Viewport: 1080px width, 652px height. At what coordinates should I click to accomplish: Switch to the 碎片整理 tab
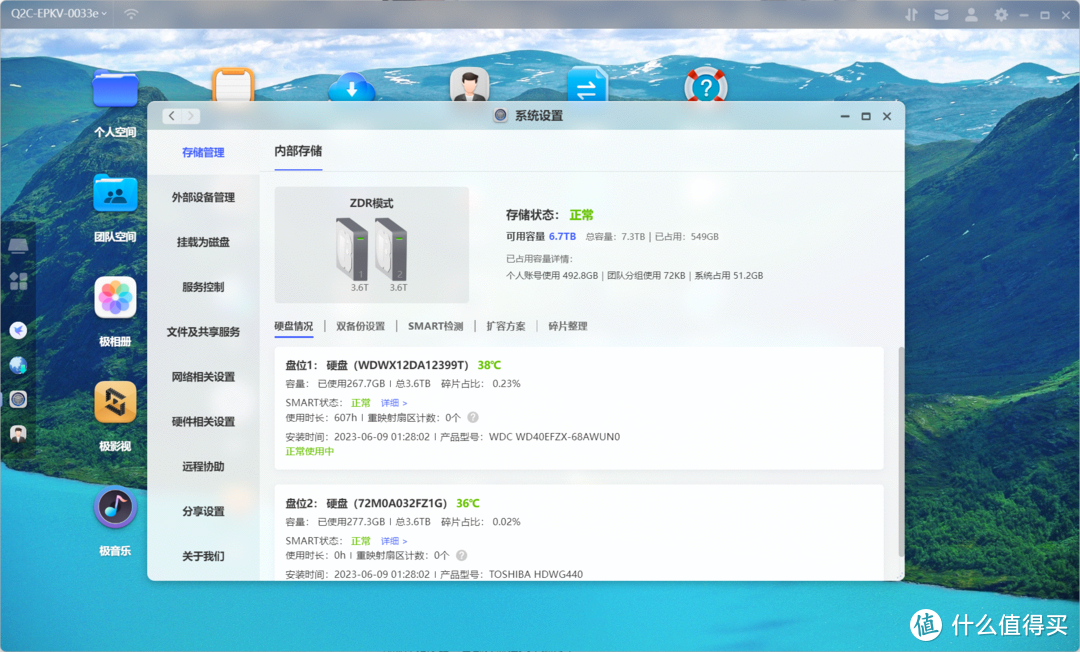[568, 326]
